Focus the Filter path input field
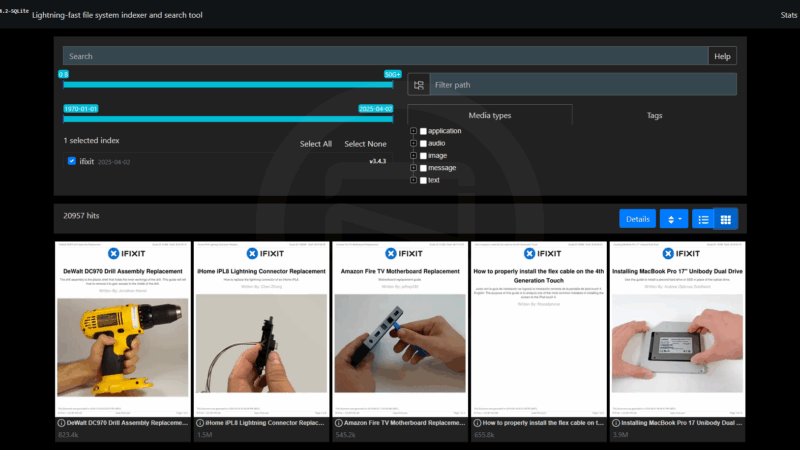Image resolution: width=800 pixels, height=450 pixels. coord(583,85)
